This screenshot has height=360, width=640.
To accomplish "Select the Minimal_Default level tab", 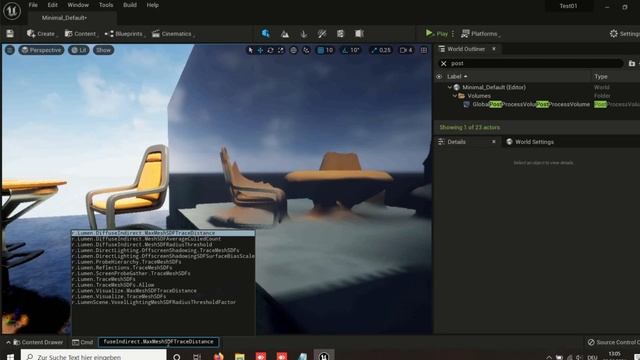I will coord(64,18).
